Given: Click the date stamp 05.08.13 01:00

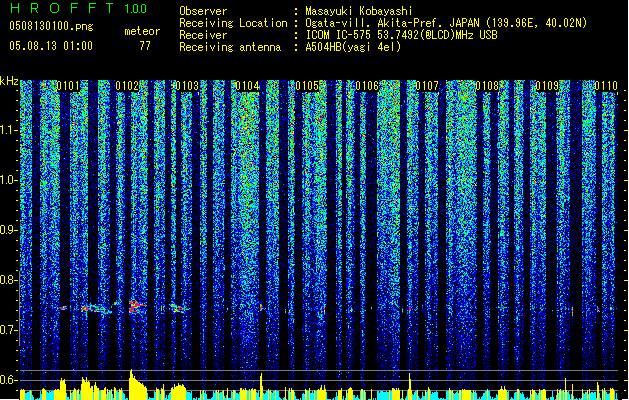Looking at the screenshot, I should [51, 45].
